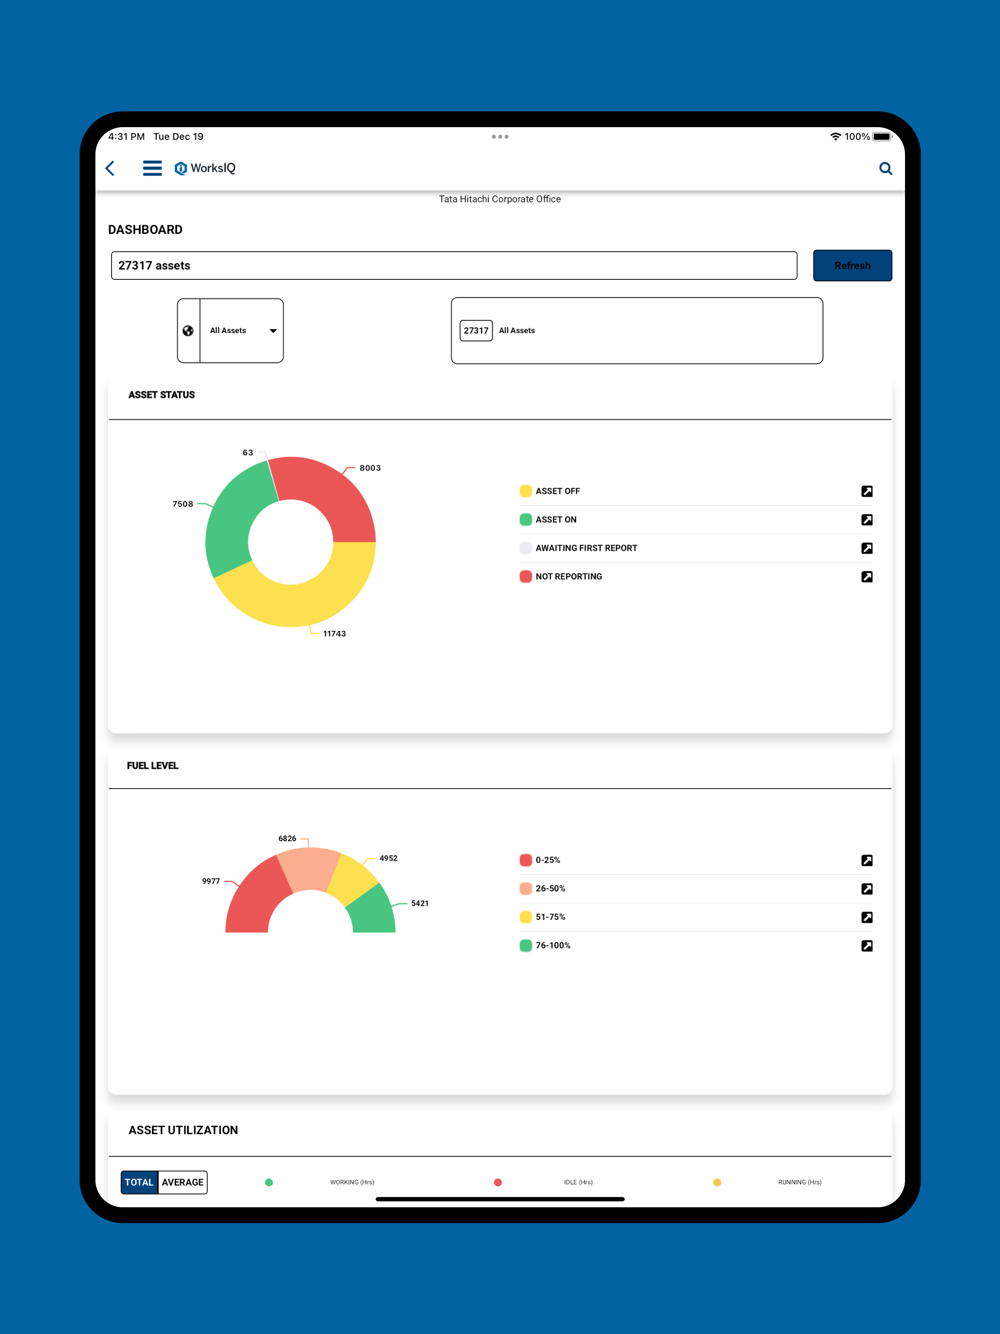Select the red Not Reporting donut segment

click(x=332, y=492)
